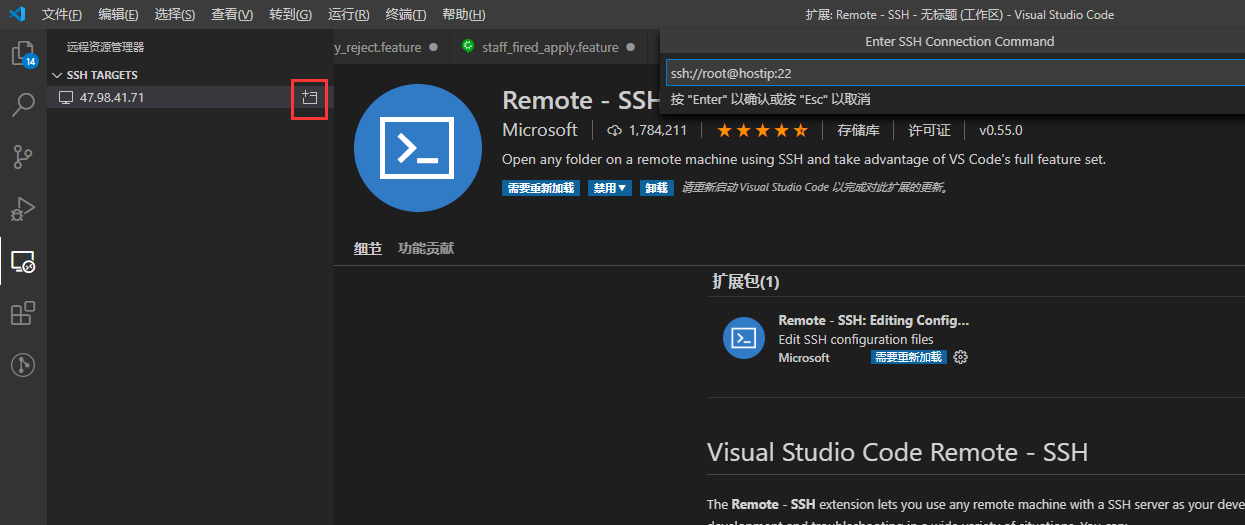Click the Remote - SSH: Editing Config icon
Screen dimensions: 1245x525
point(744,338)
